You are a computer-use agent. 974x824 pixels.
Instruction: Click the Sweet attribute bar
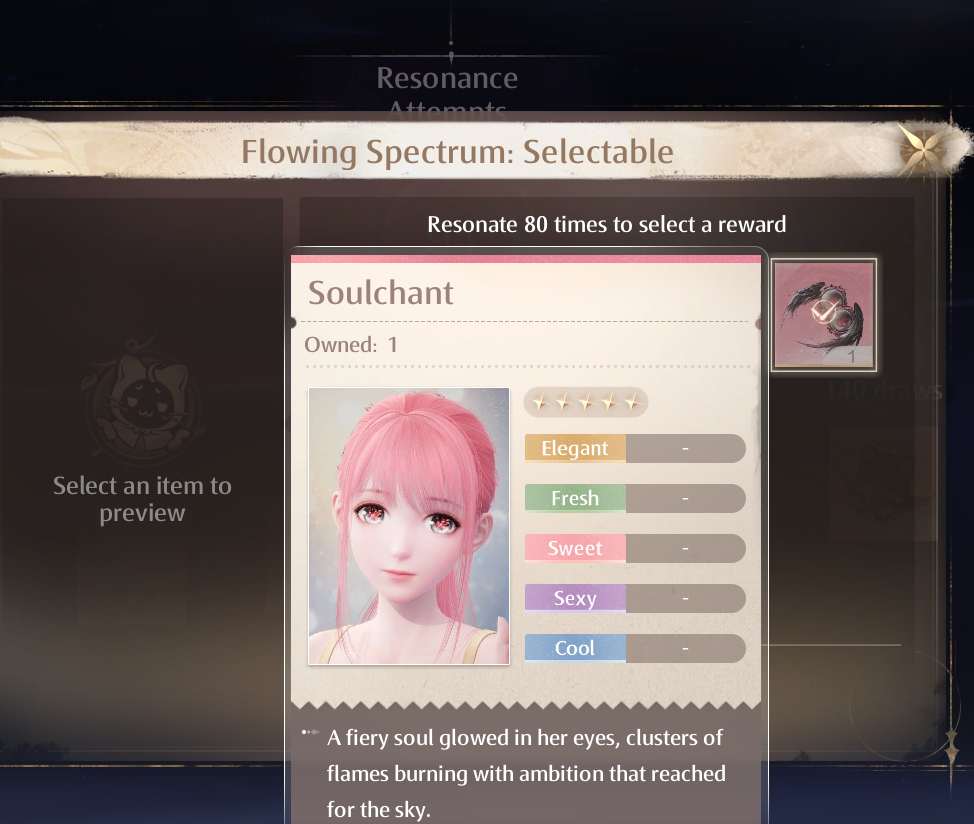pyautogui.click(x=635, y=548)
